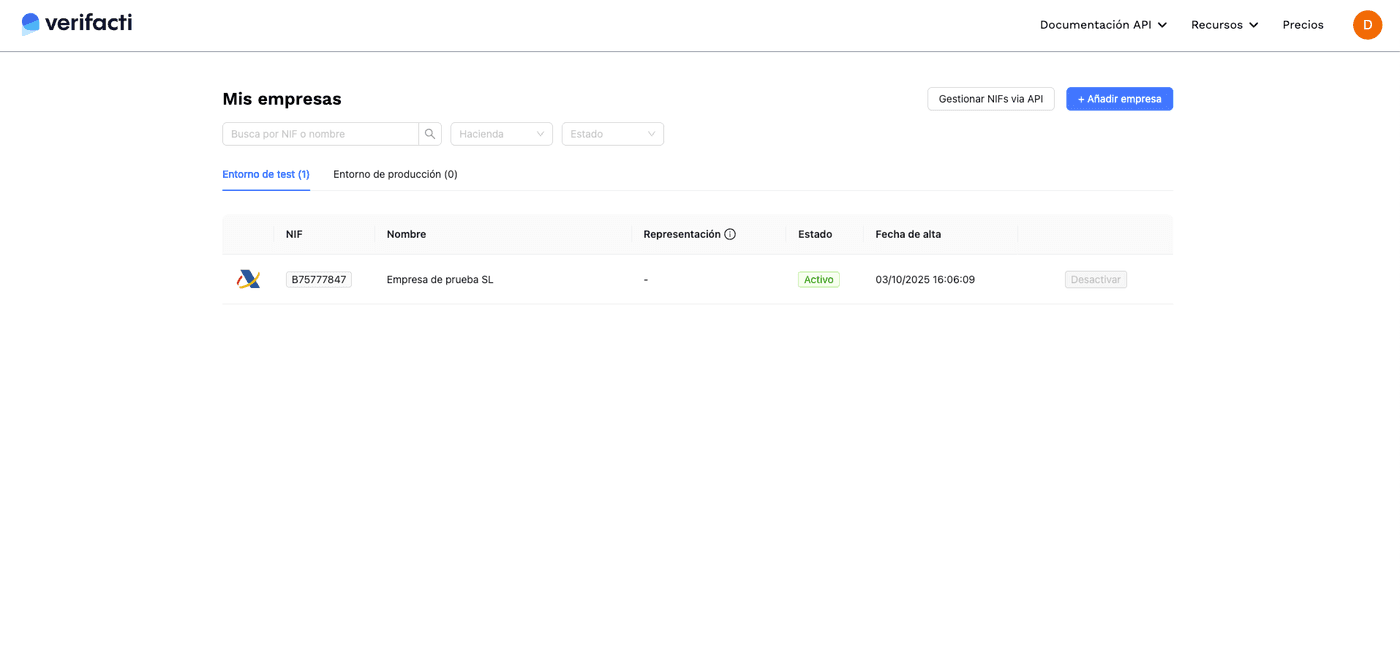1400x657 pixels.
Task: Open the Precios page link
Action: click(1303, 25)
